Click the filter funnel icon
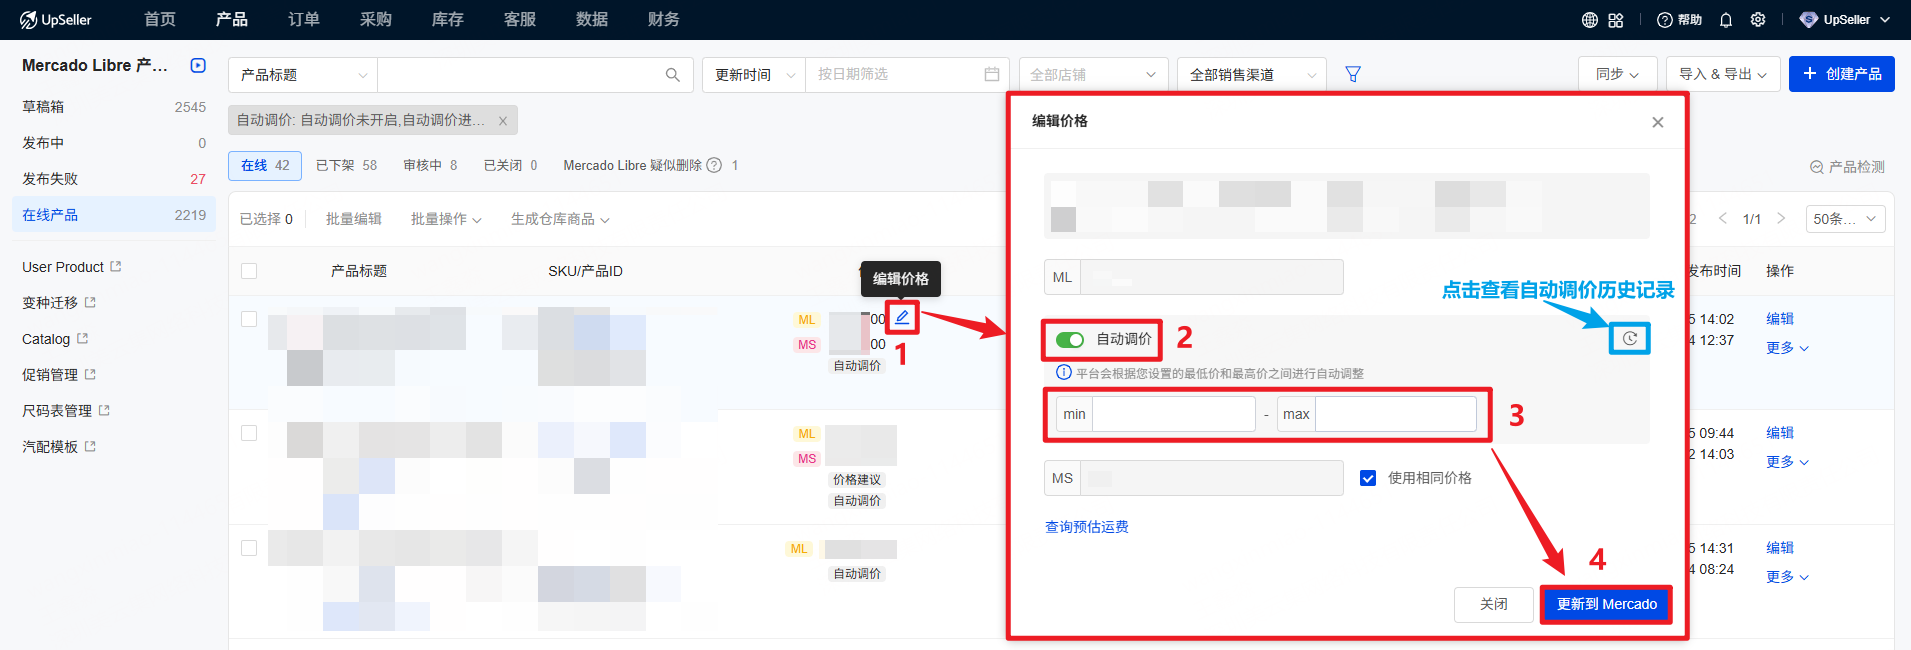This screenshot has height=650, width=1911. [x=1353, y=74]
